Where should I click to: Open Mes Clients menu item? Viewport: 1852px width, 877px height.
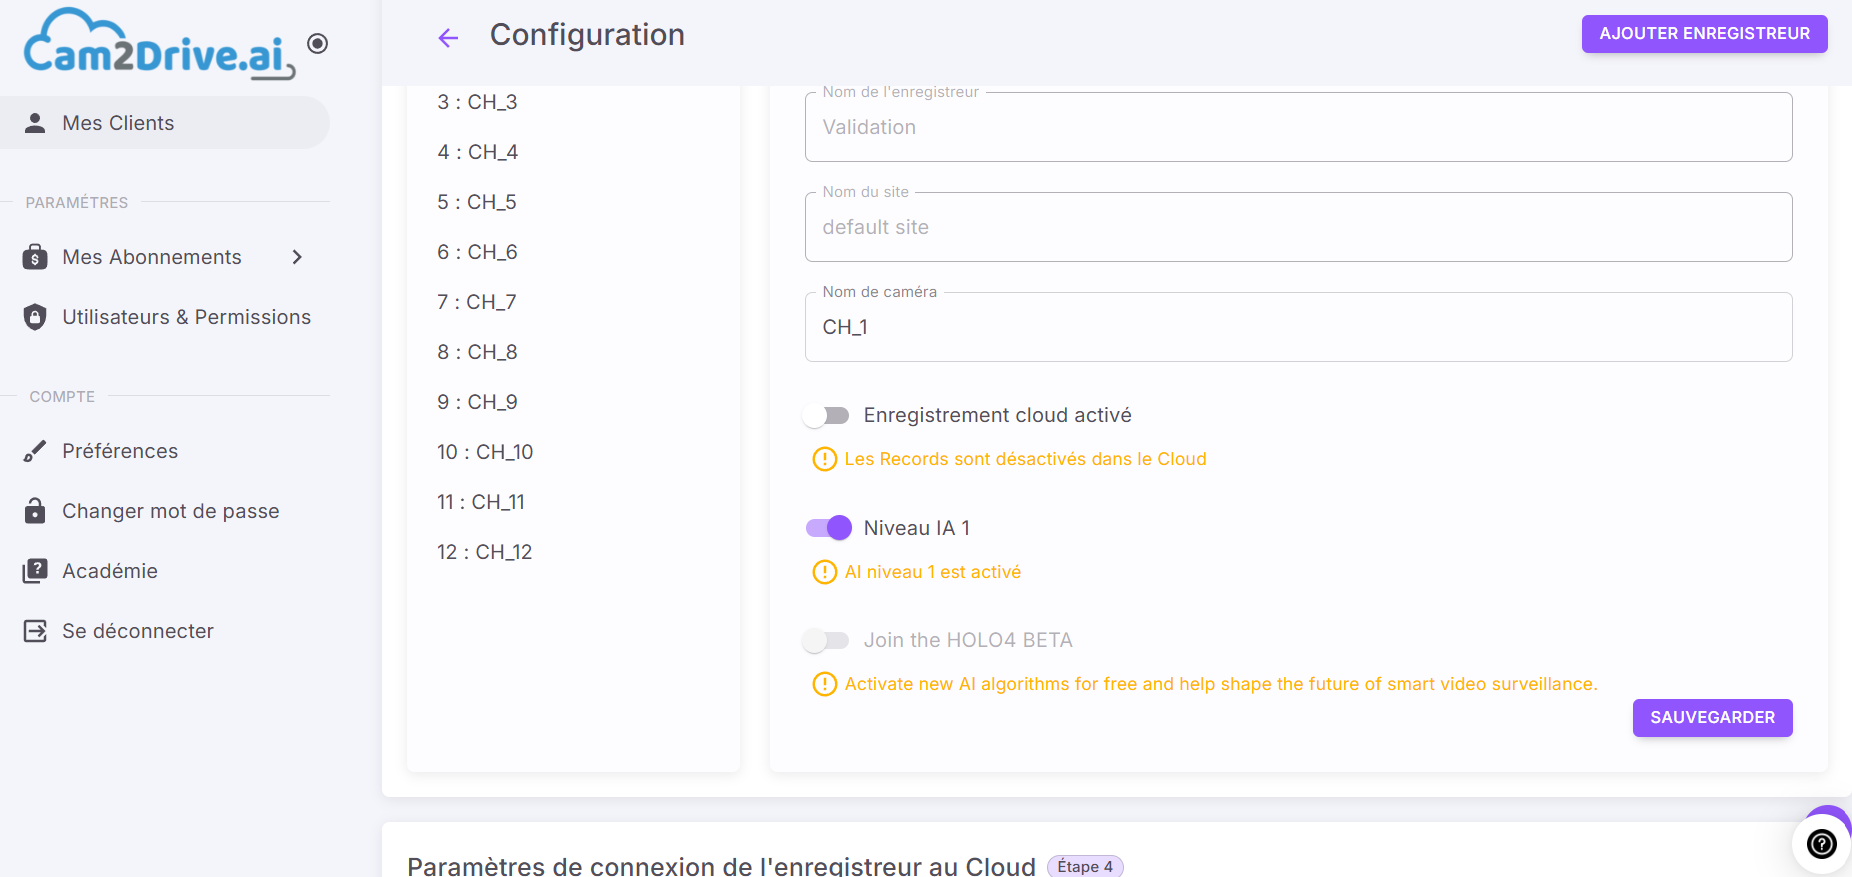(x=165, y=123)
